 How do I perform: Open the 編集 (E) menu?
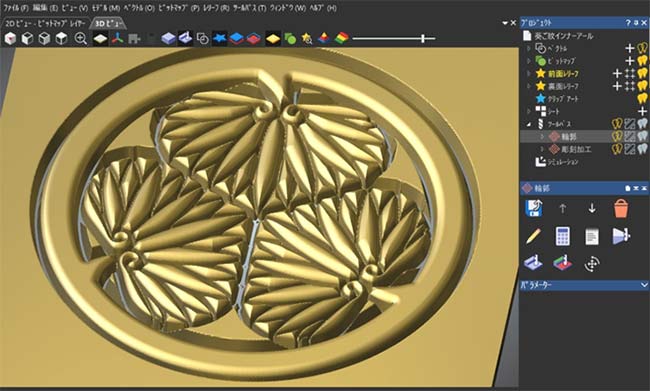click(45, 8)
